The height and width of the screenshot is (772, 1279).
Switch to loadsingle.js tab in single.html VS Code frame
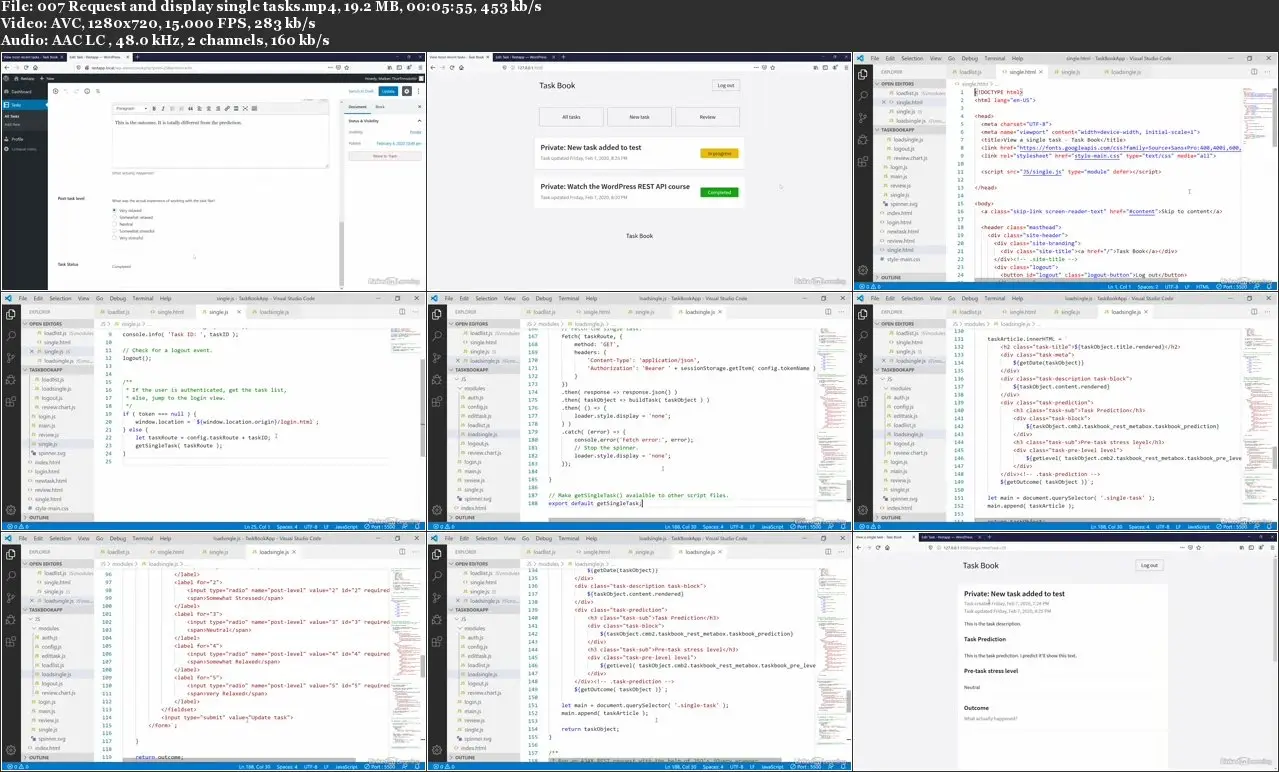pyautogui.click(x=1124, y=72)
